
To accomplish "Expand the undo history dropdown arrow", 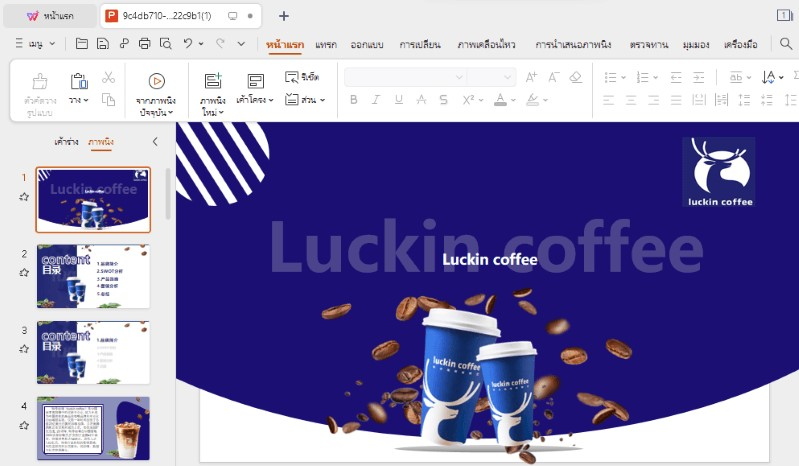I will point(201,44).
